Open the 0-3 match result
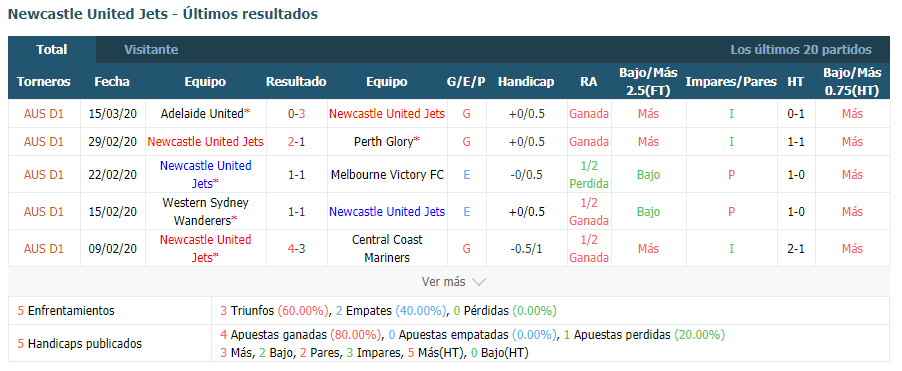Screen dimensions: 902x371 [296, 114]
